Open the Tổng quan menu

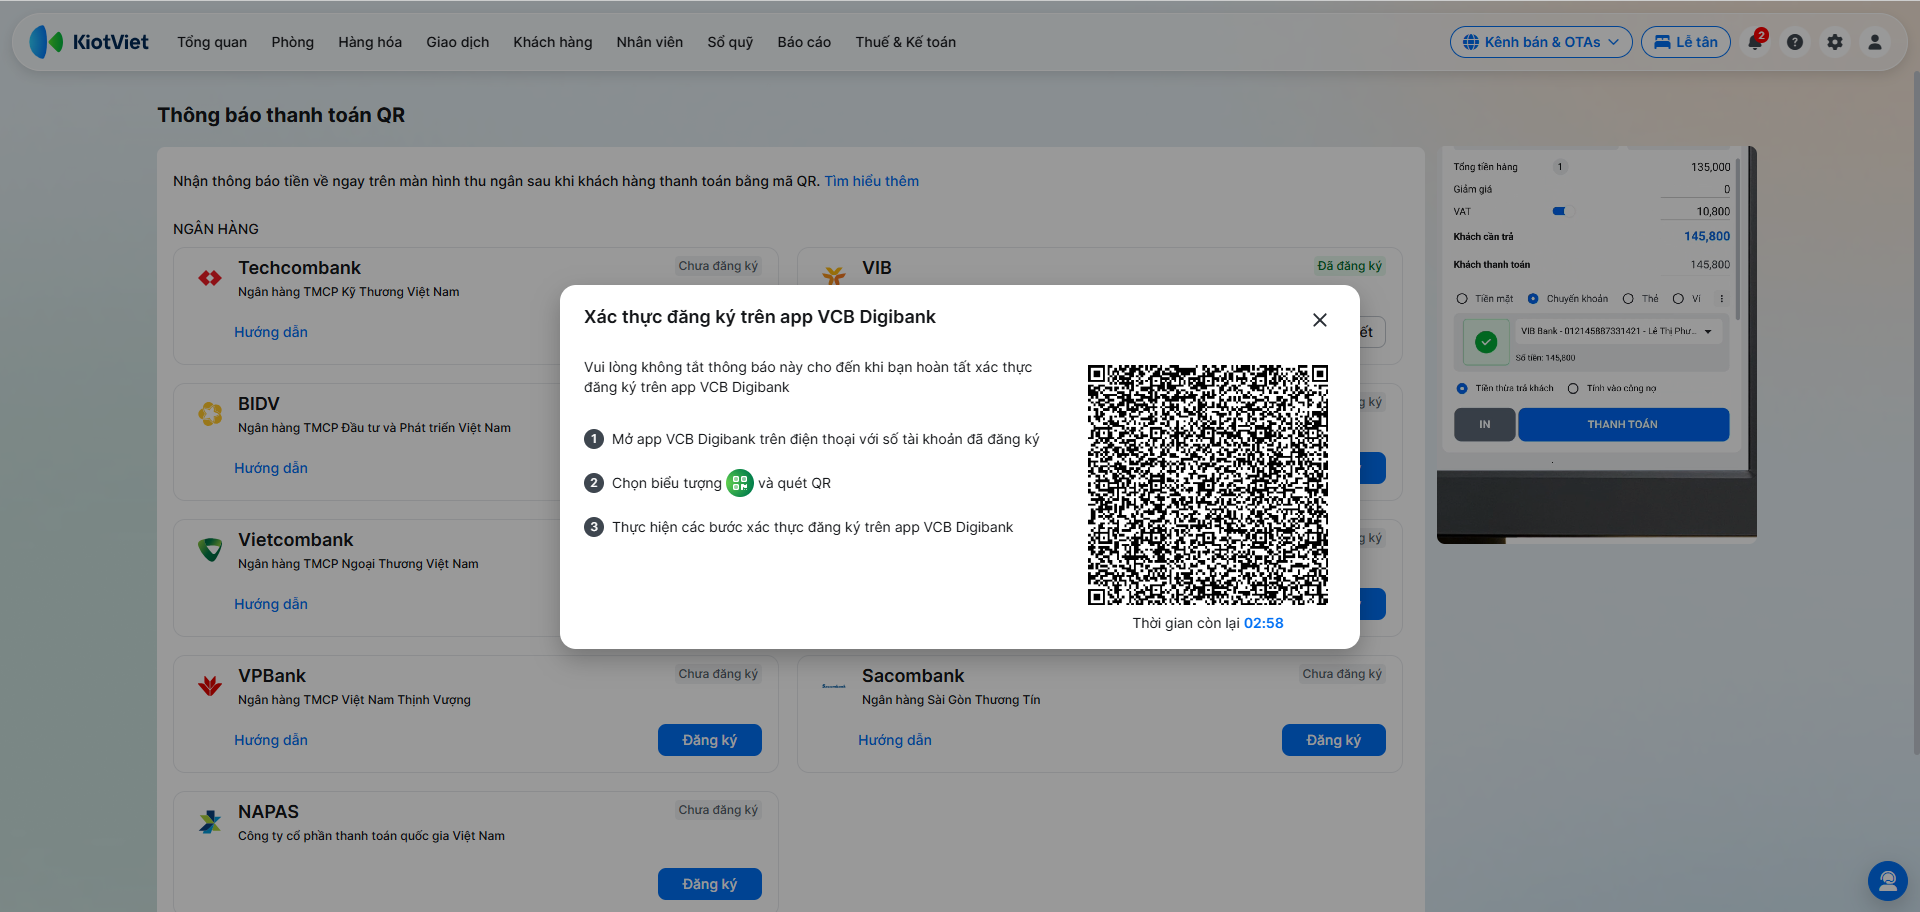[212, 42]
